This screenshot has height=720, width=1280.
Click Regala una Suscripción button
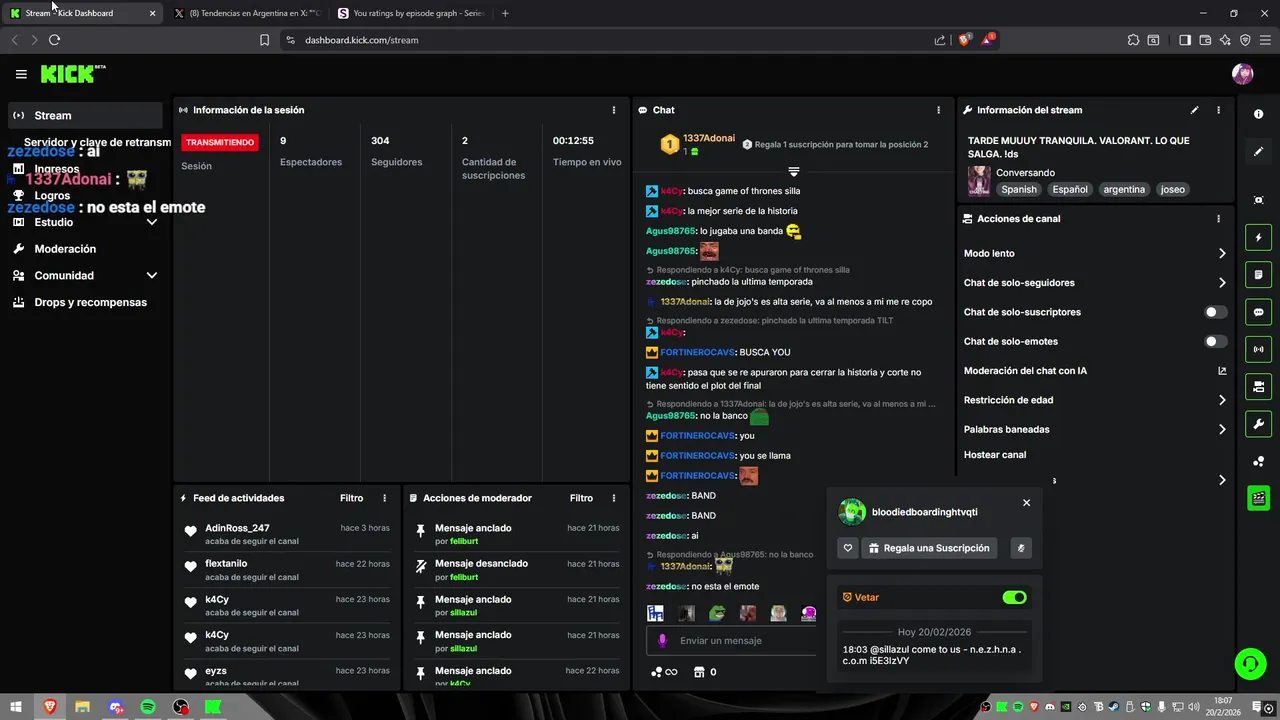929,548
